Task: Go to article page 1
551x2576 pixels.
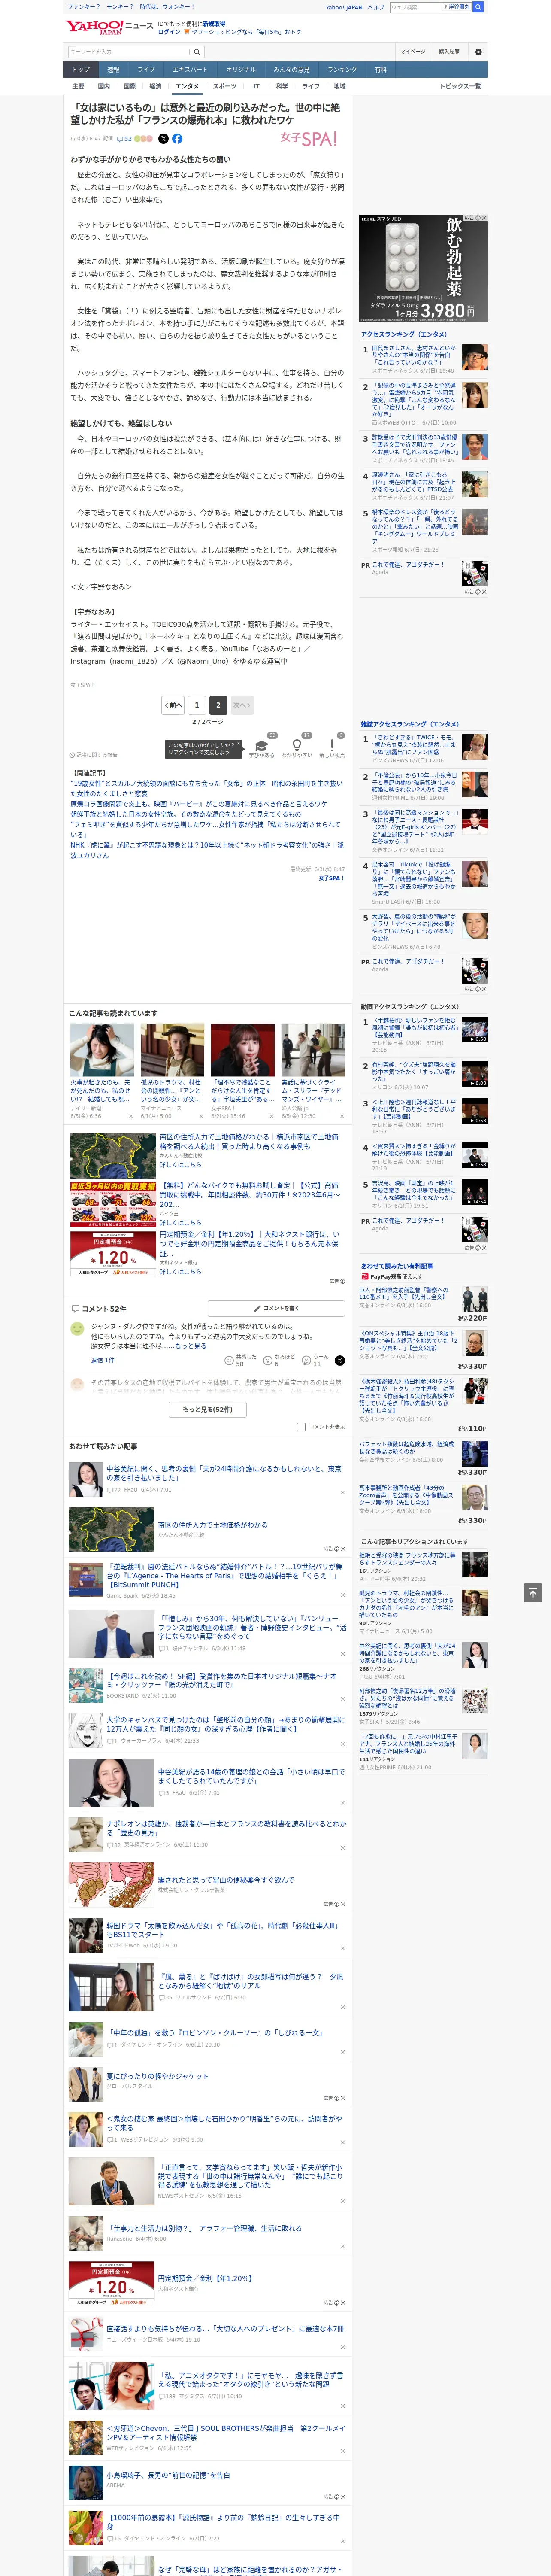Action: click(197, 705)
